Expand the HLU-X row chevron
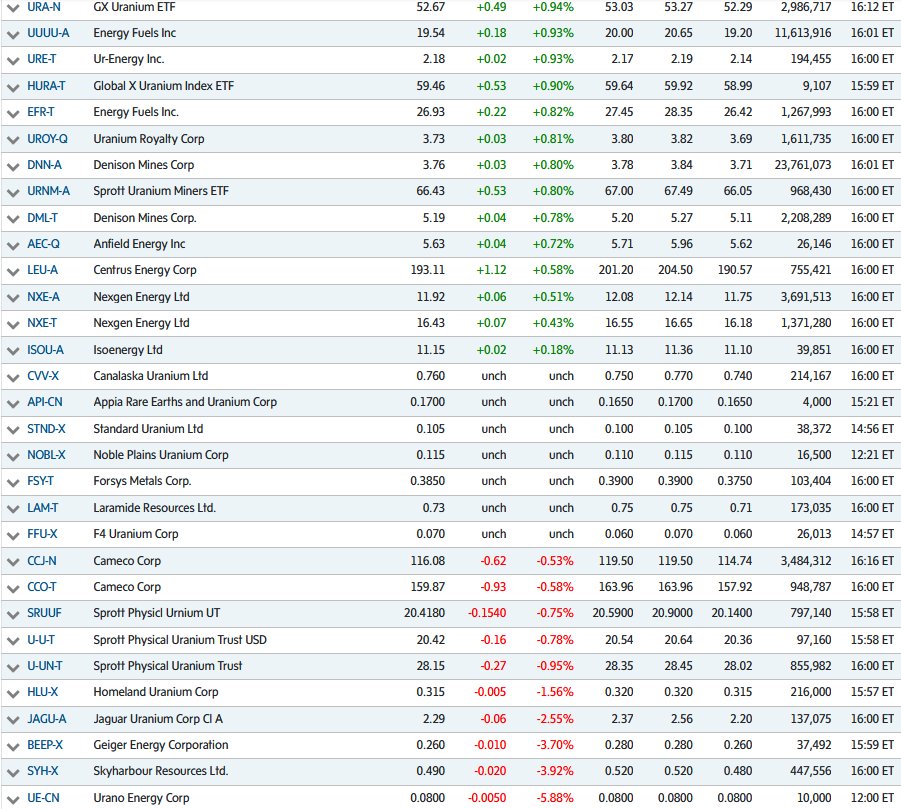 [13, 694]
